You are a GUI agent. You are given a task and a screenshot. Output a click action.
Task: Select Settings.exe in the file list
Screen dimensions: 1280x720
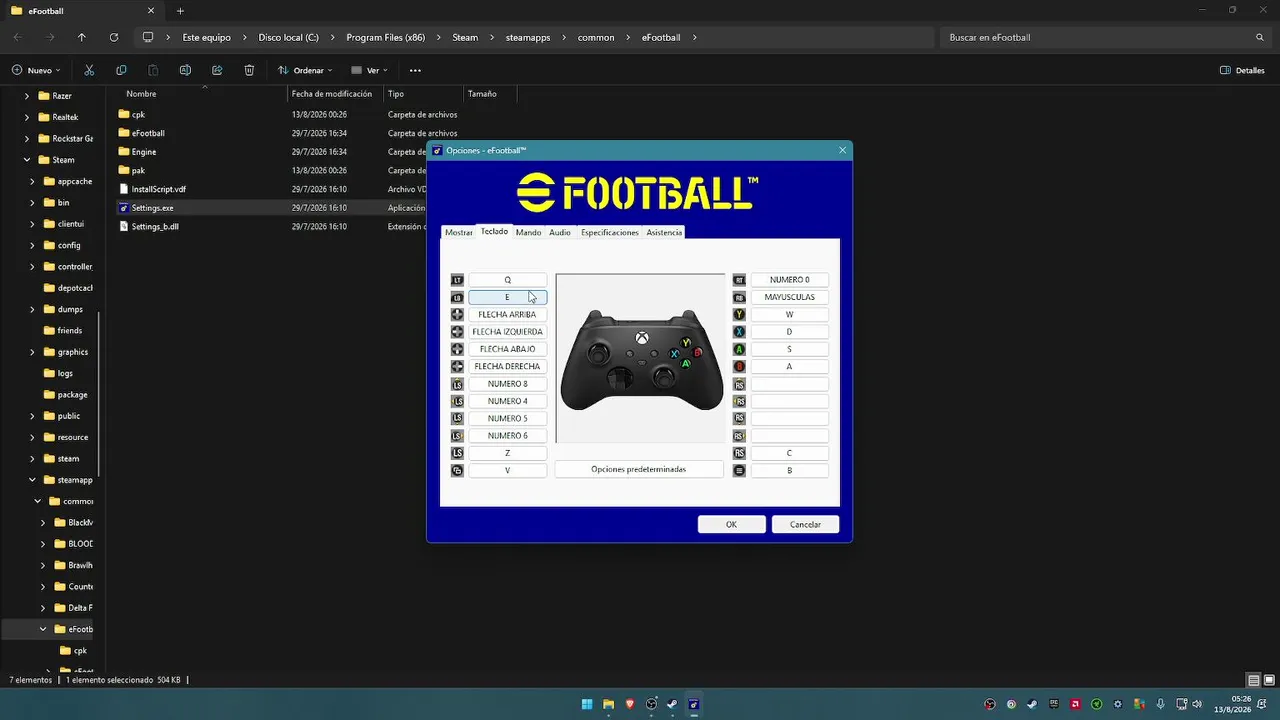coord(152,208)
